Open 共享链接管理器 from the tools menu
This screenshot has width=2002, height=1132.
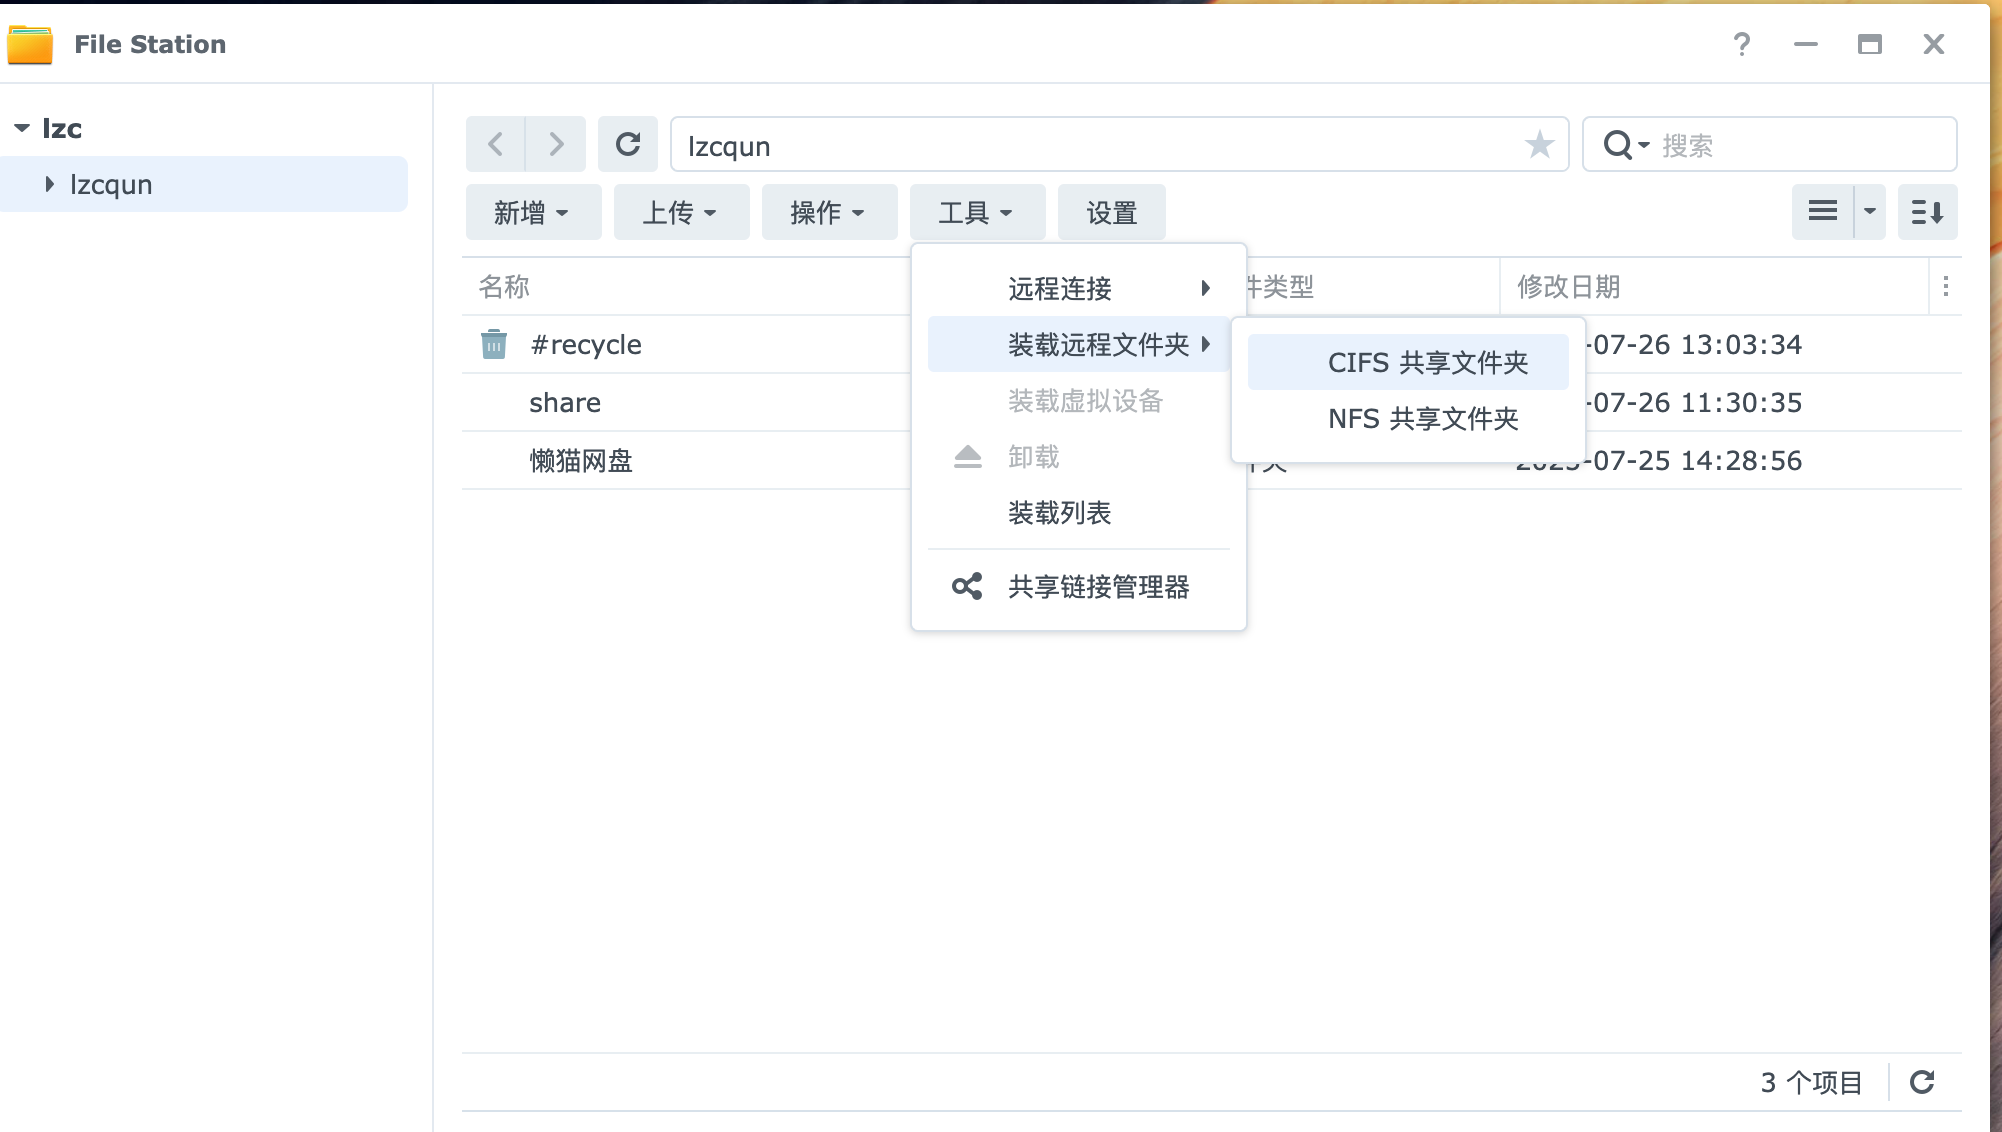1098,587
